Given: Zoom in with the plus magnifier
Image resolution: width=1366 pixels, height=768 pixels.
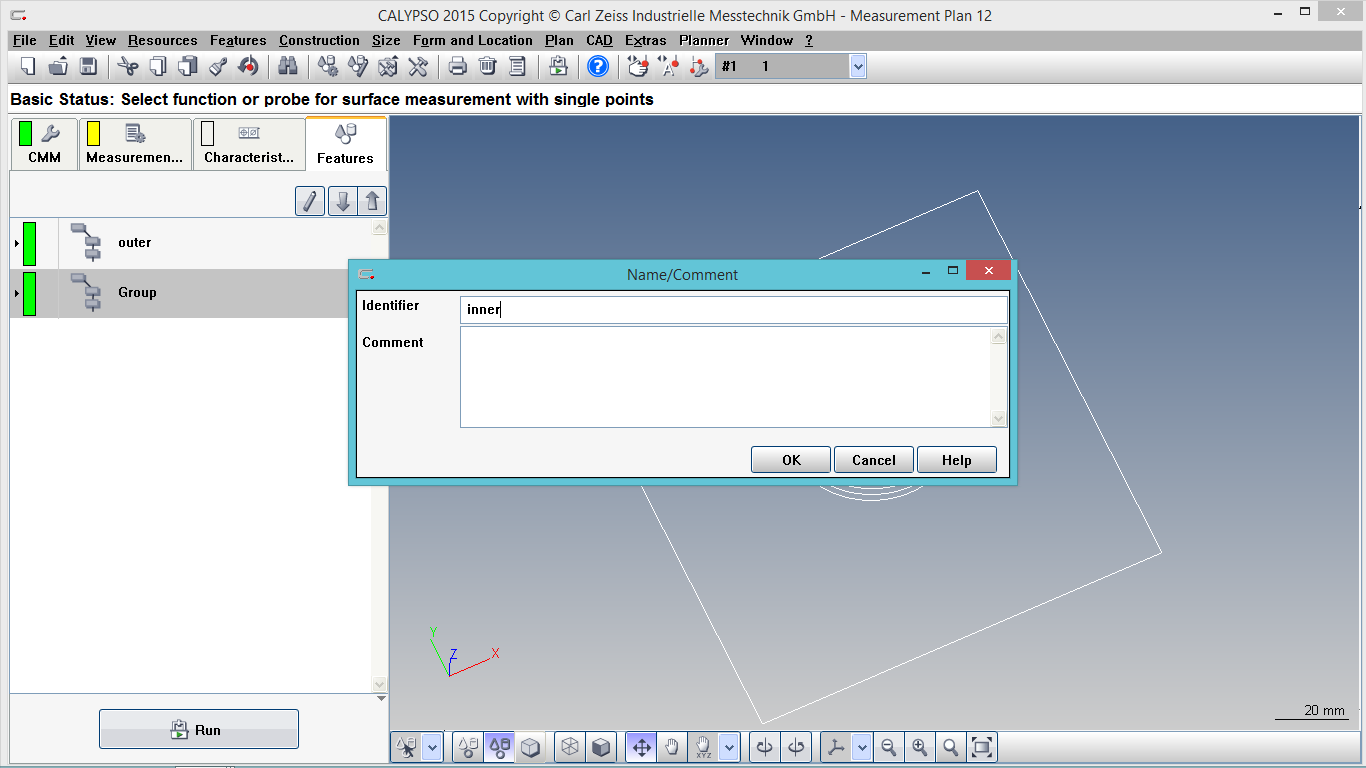Looking at the screenshot, I should (919, 747).
